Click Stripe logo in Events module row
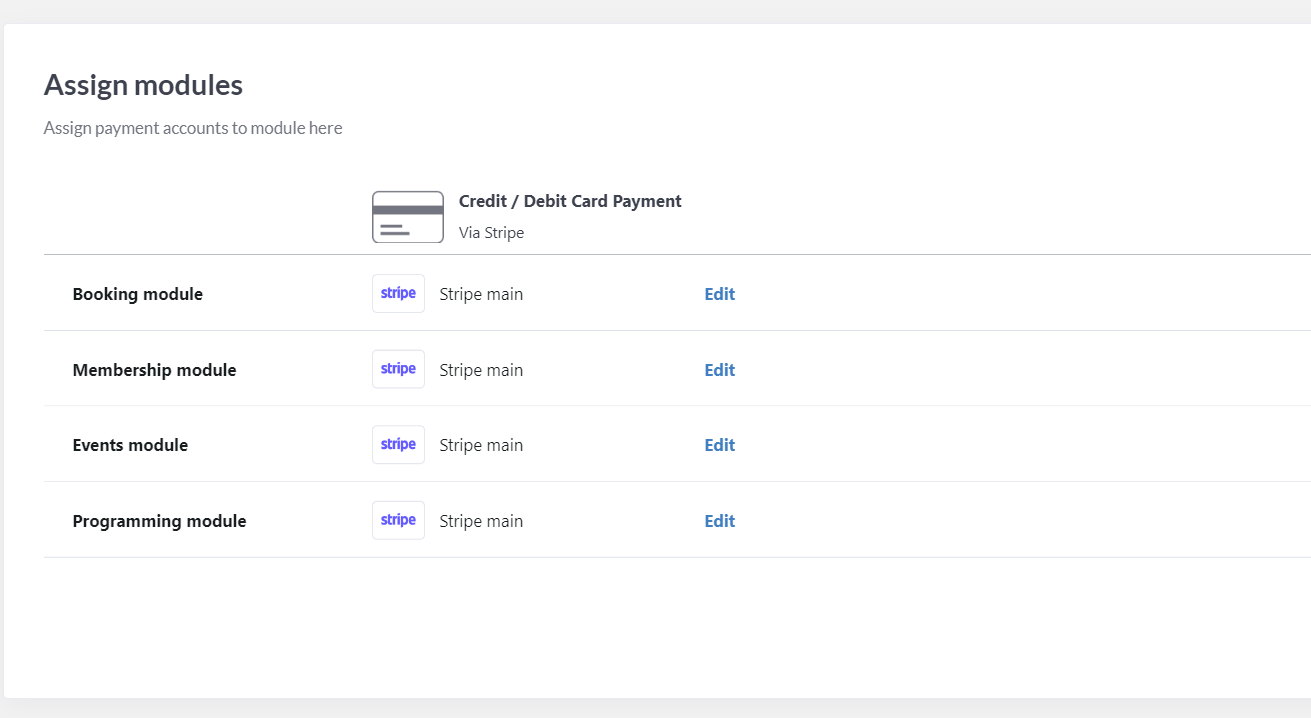1311x718 pixels. click(398, 445)
